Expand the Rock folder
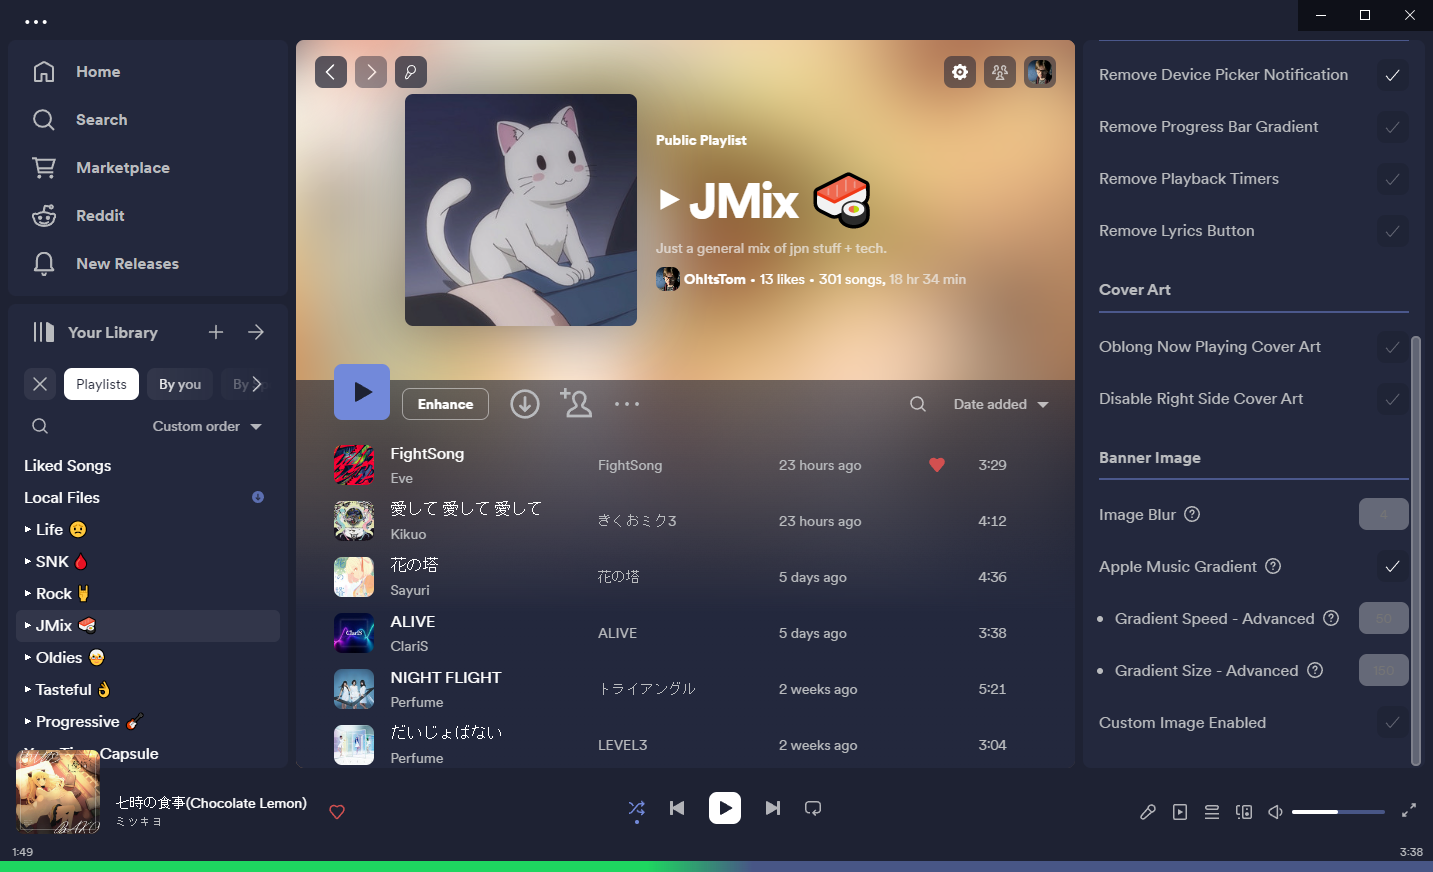Image resolution: width=1433 pixels, height=872 pixels. click(28, 593)
